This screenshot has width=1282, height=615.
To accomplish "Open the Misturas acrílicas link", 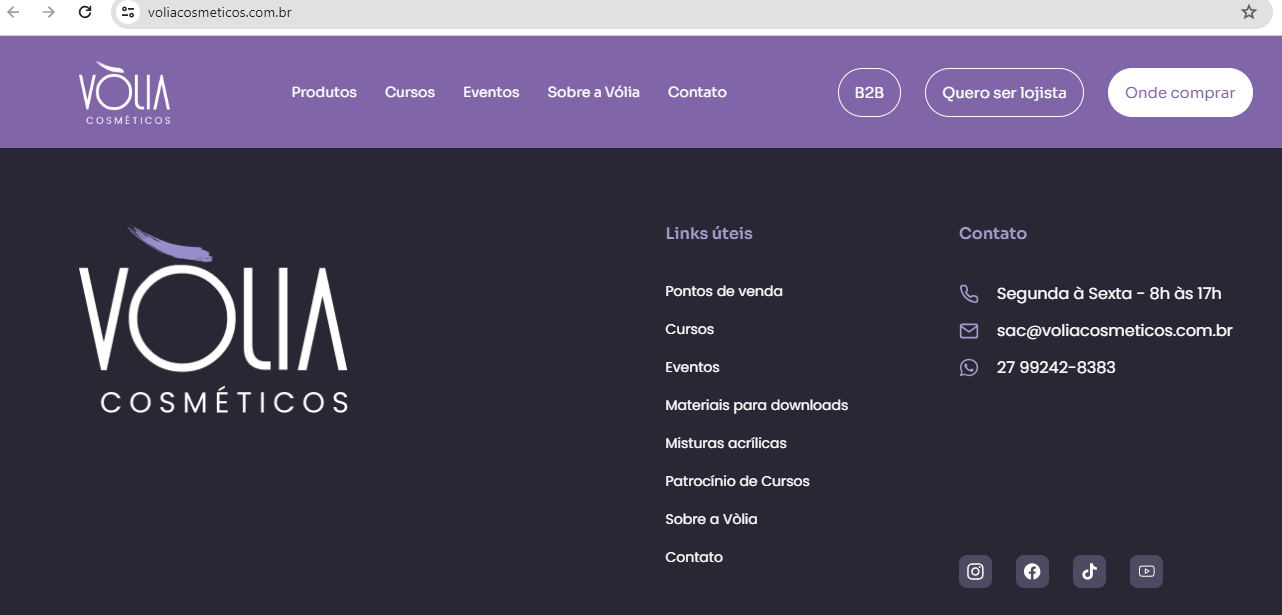I will 726,443.
